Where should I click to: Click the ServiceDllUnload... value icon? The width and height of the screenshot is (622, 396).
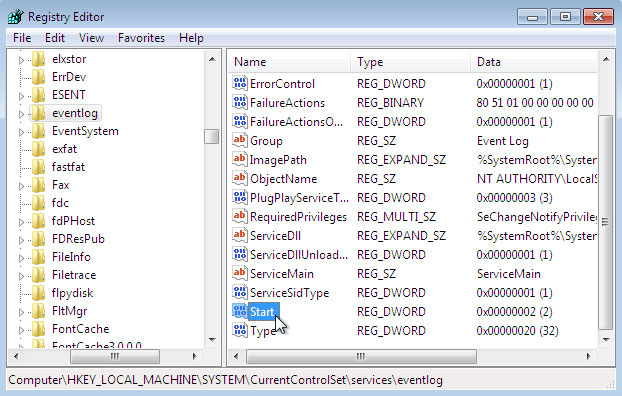[240, 254]
